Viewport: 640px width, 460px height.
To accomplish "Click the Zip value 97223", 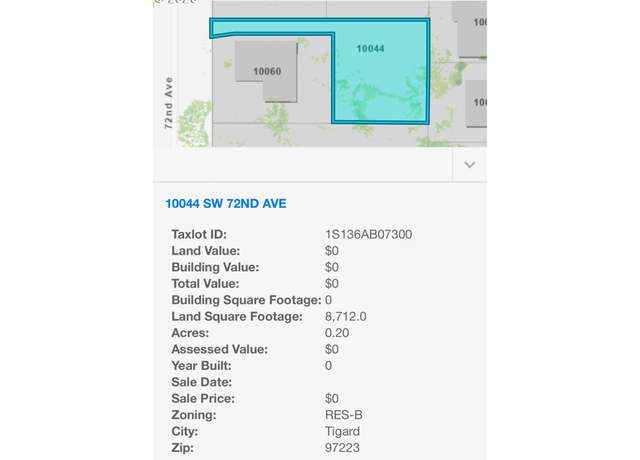I will tap(342, 448).
